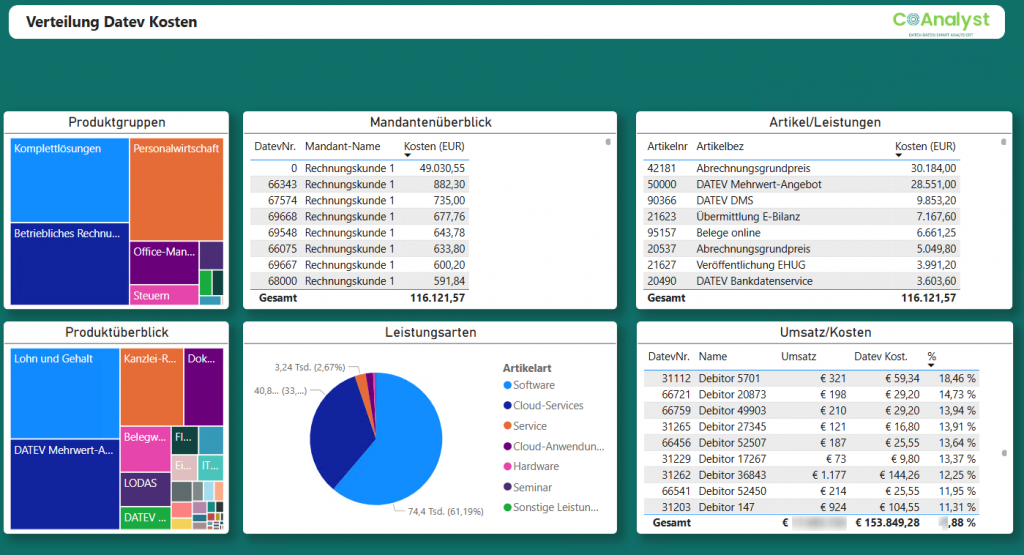Click the Software legend color dot

pyautogui.click(x=507, y=385)
